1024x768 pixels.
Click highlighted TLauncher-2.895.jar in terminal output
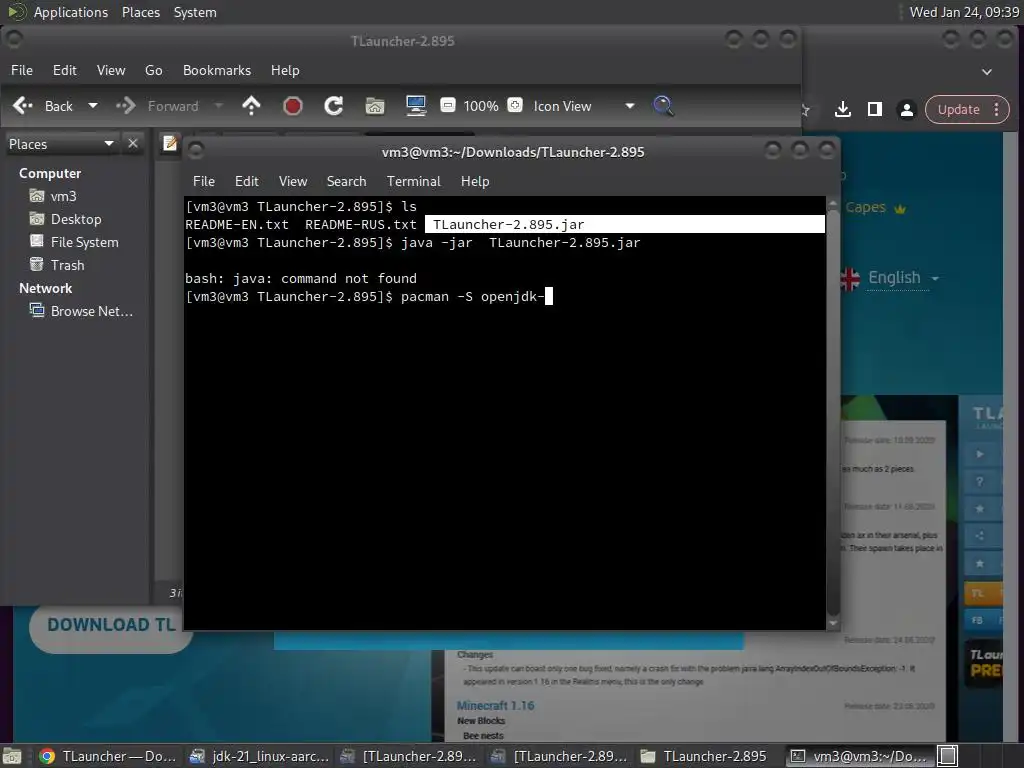[508, 224]
